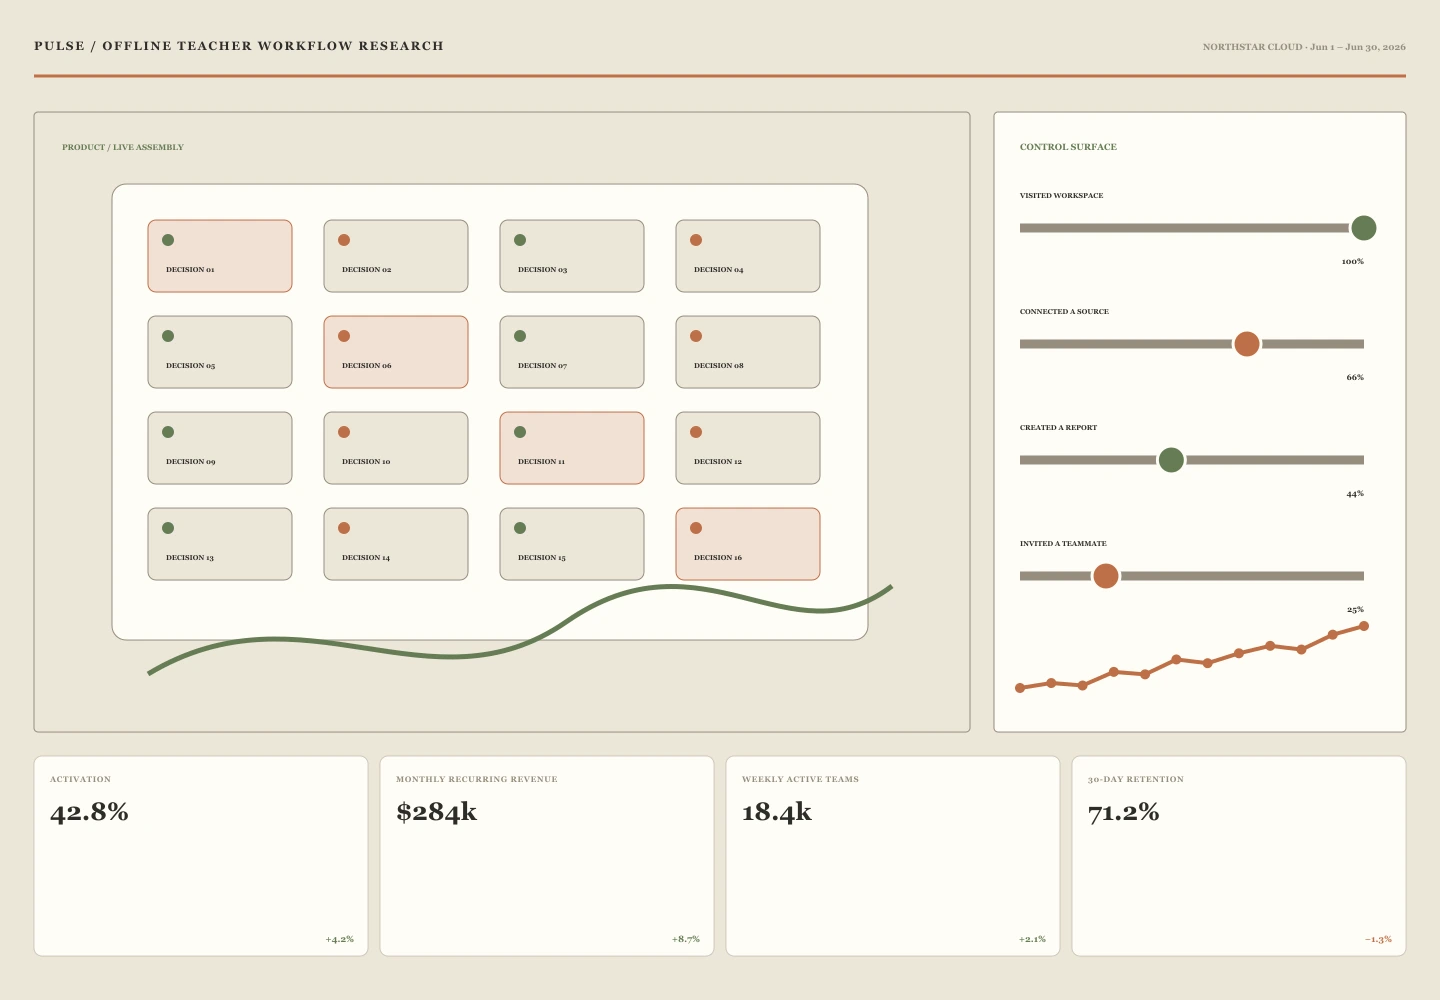Click the green dot on Decision 07
Viewport: 1440px width, 1000px height.
520,336
